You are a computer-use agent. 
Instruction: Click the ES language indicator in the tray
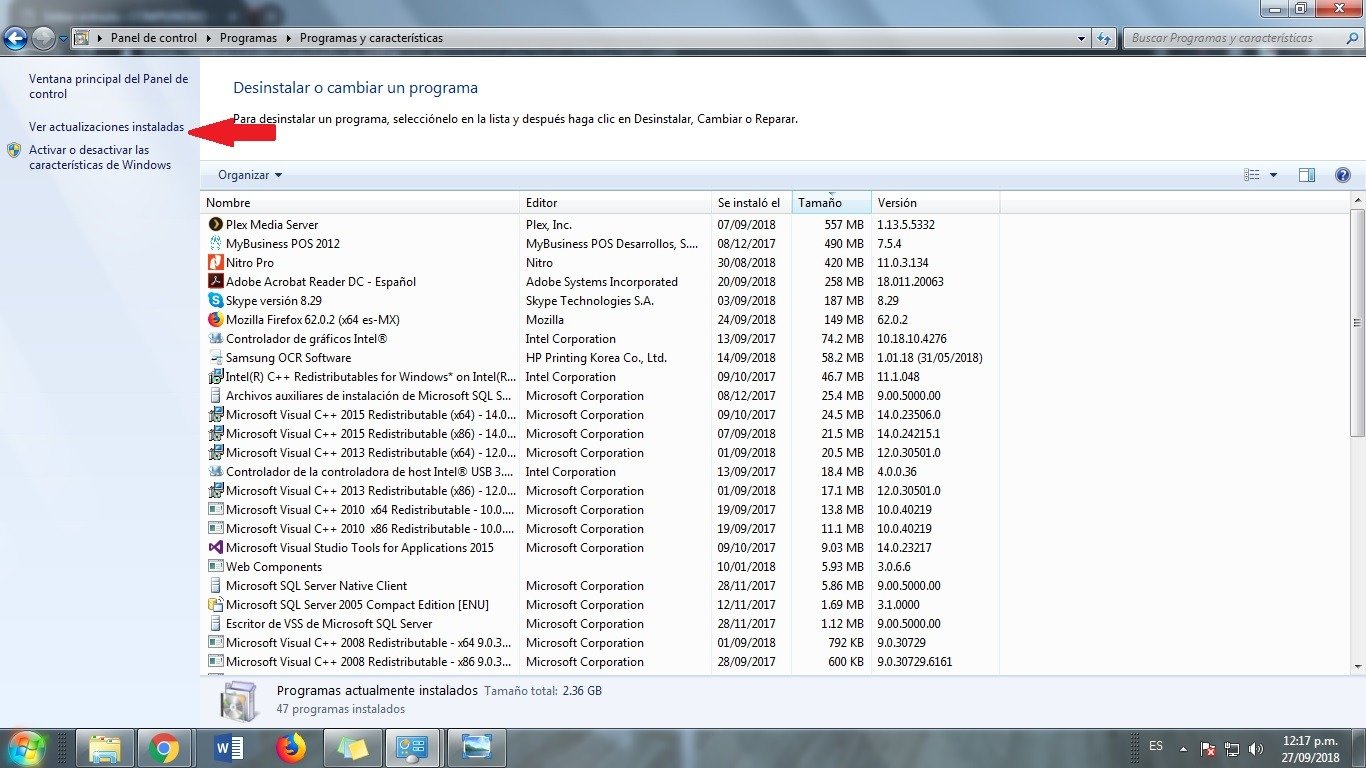tap(1156, 746)
